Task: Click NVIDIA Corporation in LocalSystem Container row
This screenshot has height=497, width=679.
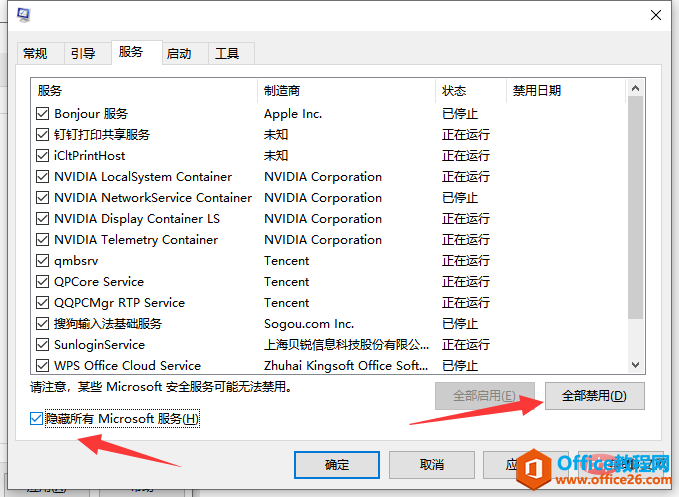Action: point(323,177)
